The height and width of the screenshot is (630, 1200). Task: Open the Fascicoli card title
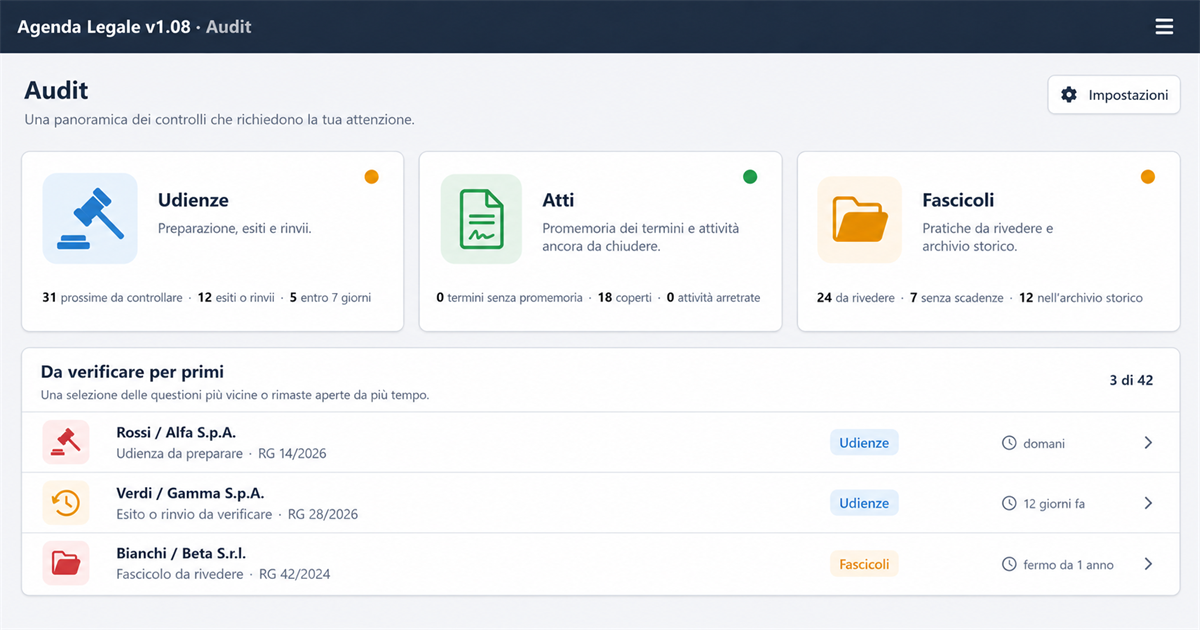958,201
